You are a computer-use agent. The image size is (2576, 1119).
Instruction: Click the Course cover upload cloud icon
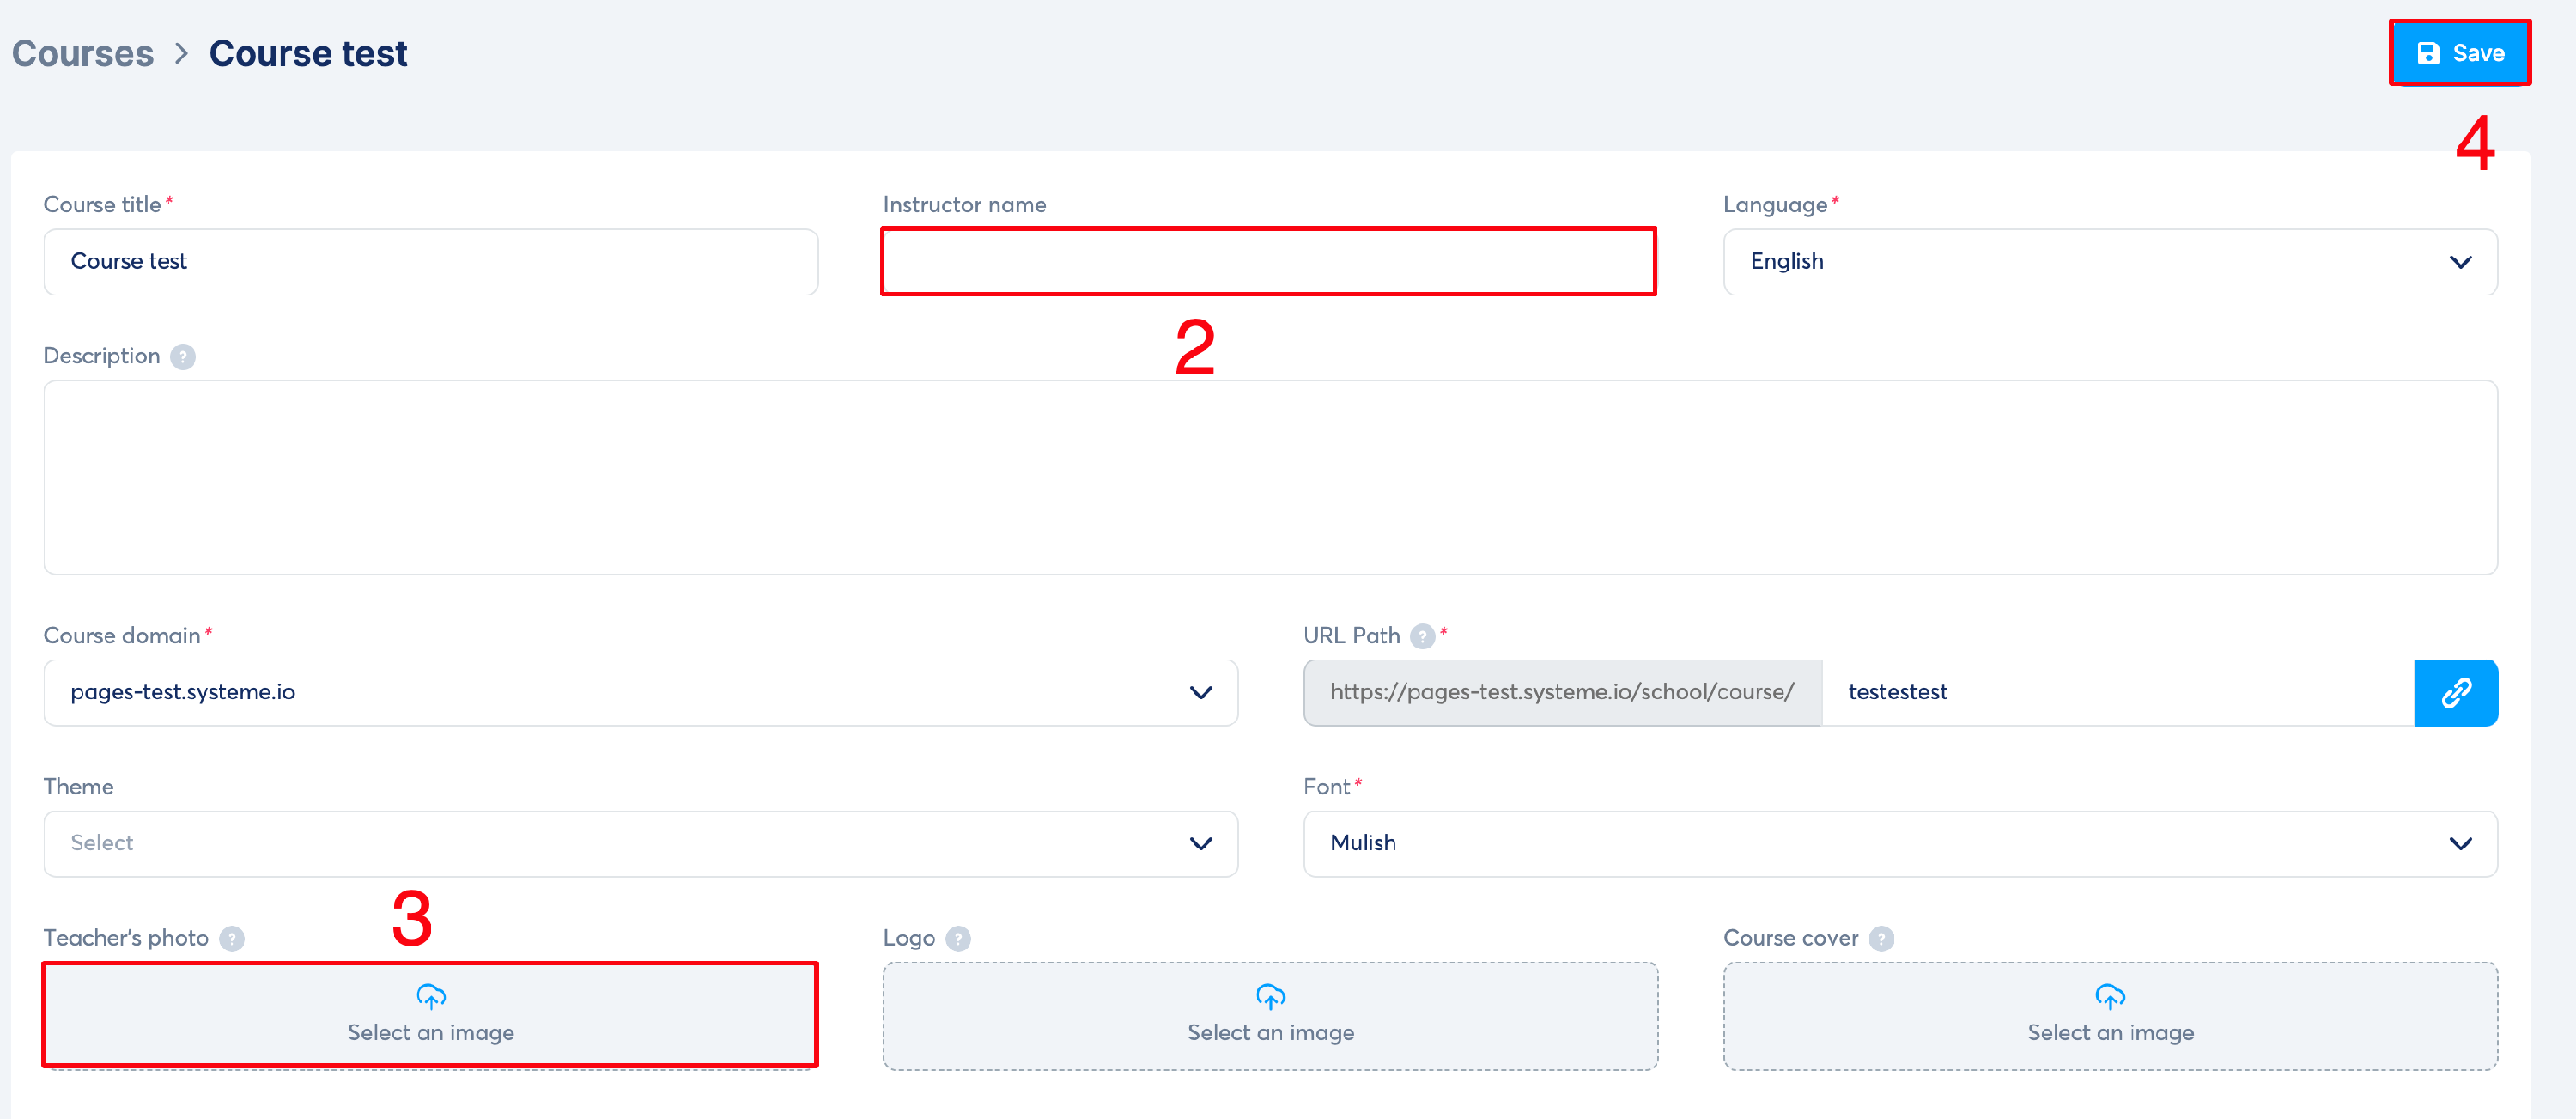[x=2110, y=996]
